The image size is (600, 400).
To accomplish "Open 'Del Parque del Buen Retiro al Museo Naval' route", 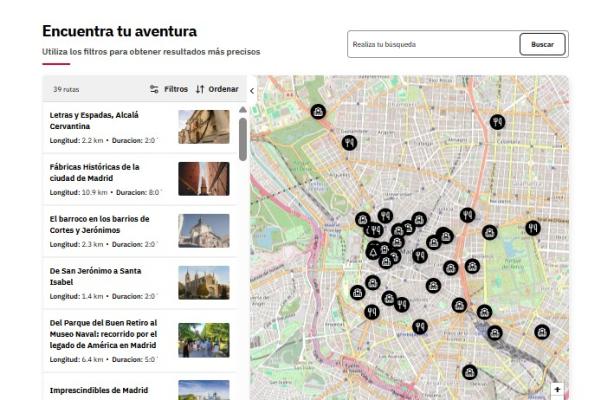I will click(x=139, y=341).
